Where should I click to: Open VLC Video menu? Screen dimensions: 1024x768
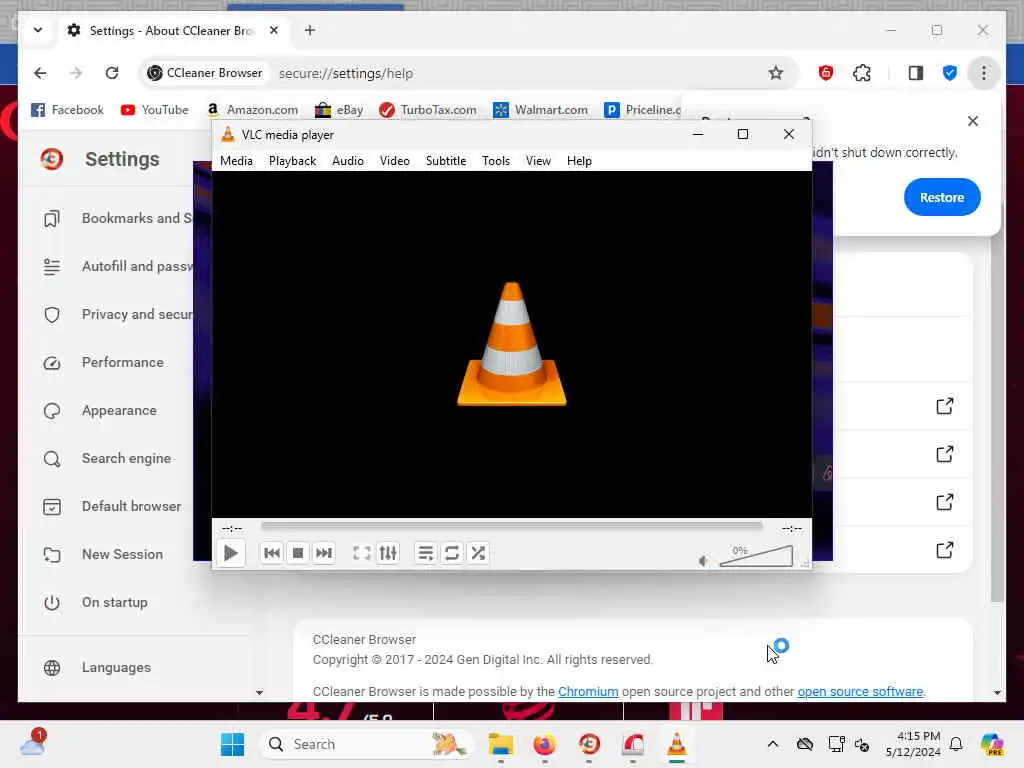394,161
